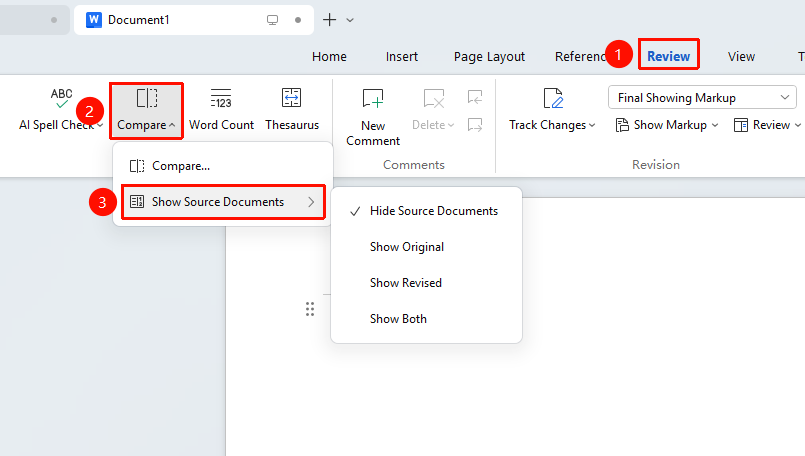Select the Review tab
The image size is (805, 456).
coord(668,56)
